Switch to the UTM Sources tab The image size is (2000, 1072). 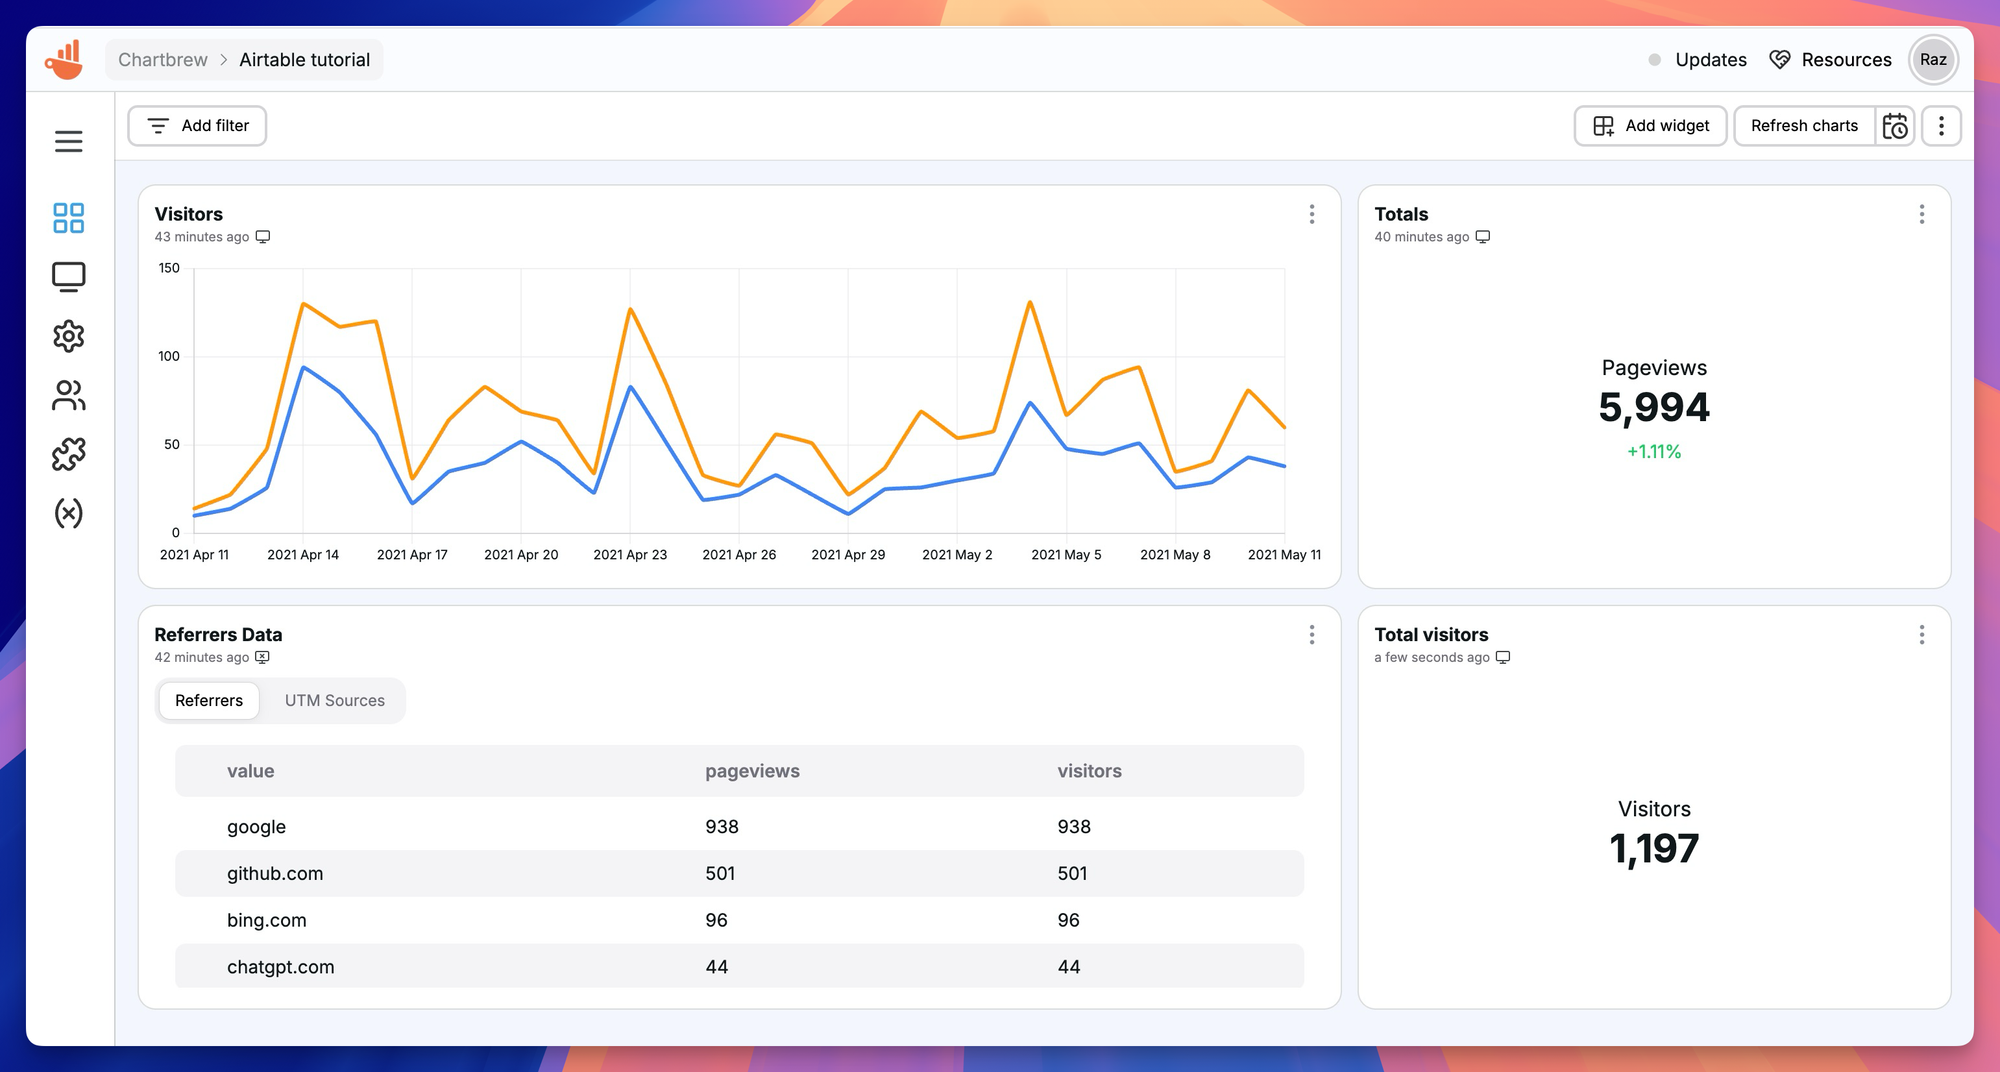click(x=334, y=701)
